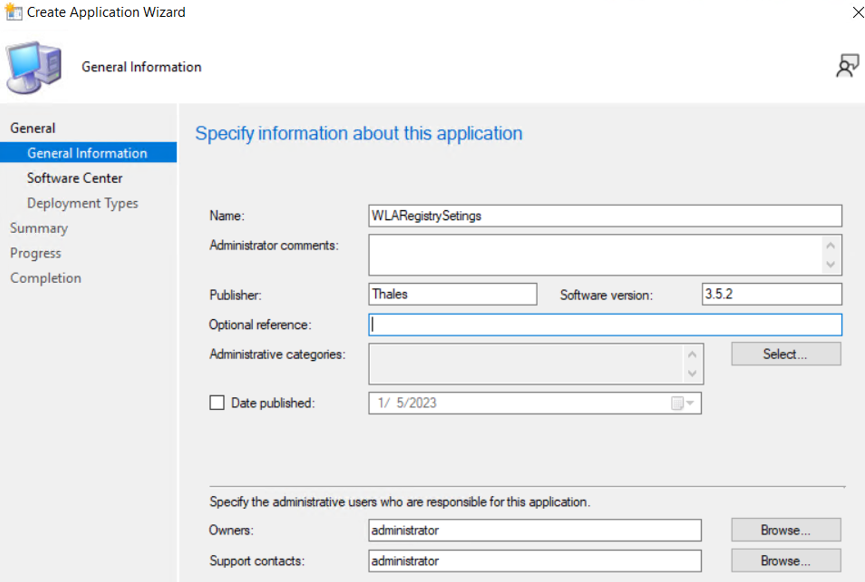Click the 'Administrator comments:' label
The width and height of the screenshot is (865, 582).
click(274, 245)
